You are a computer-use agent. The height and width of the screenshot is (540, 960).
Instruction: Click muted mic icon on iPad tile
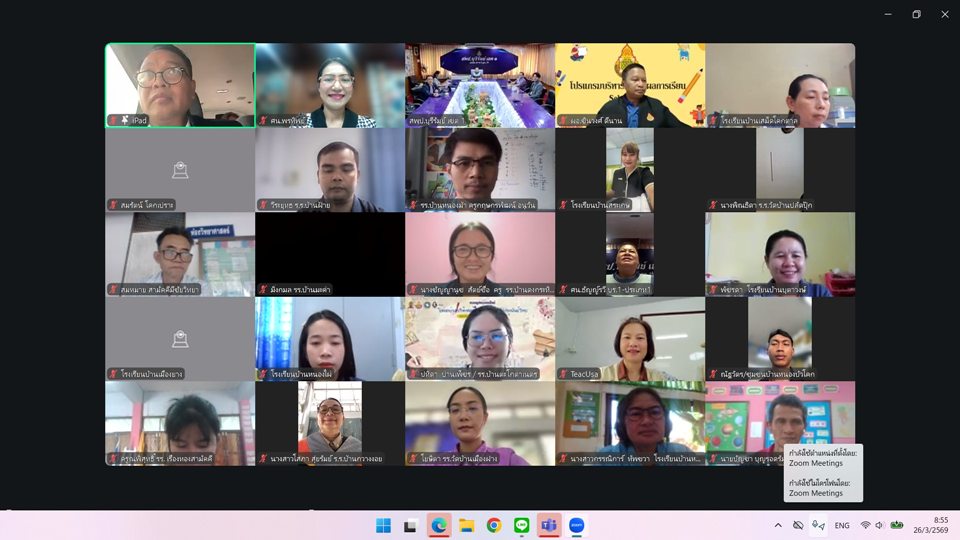click(113, 120)
